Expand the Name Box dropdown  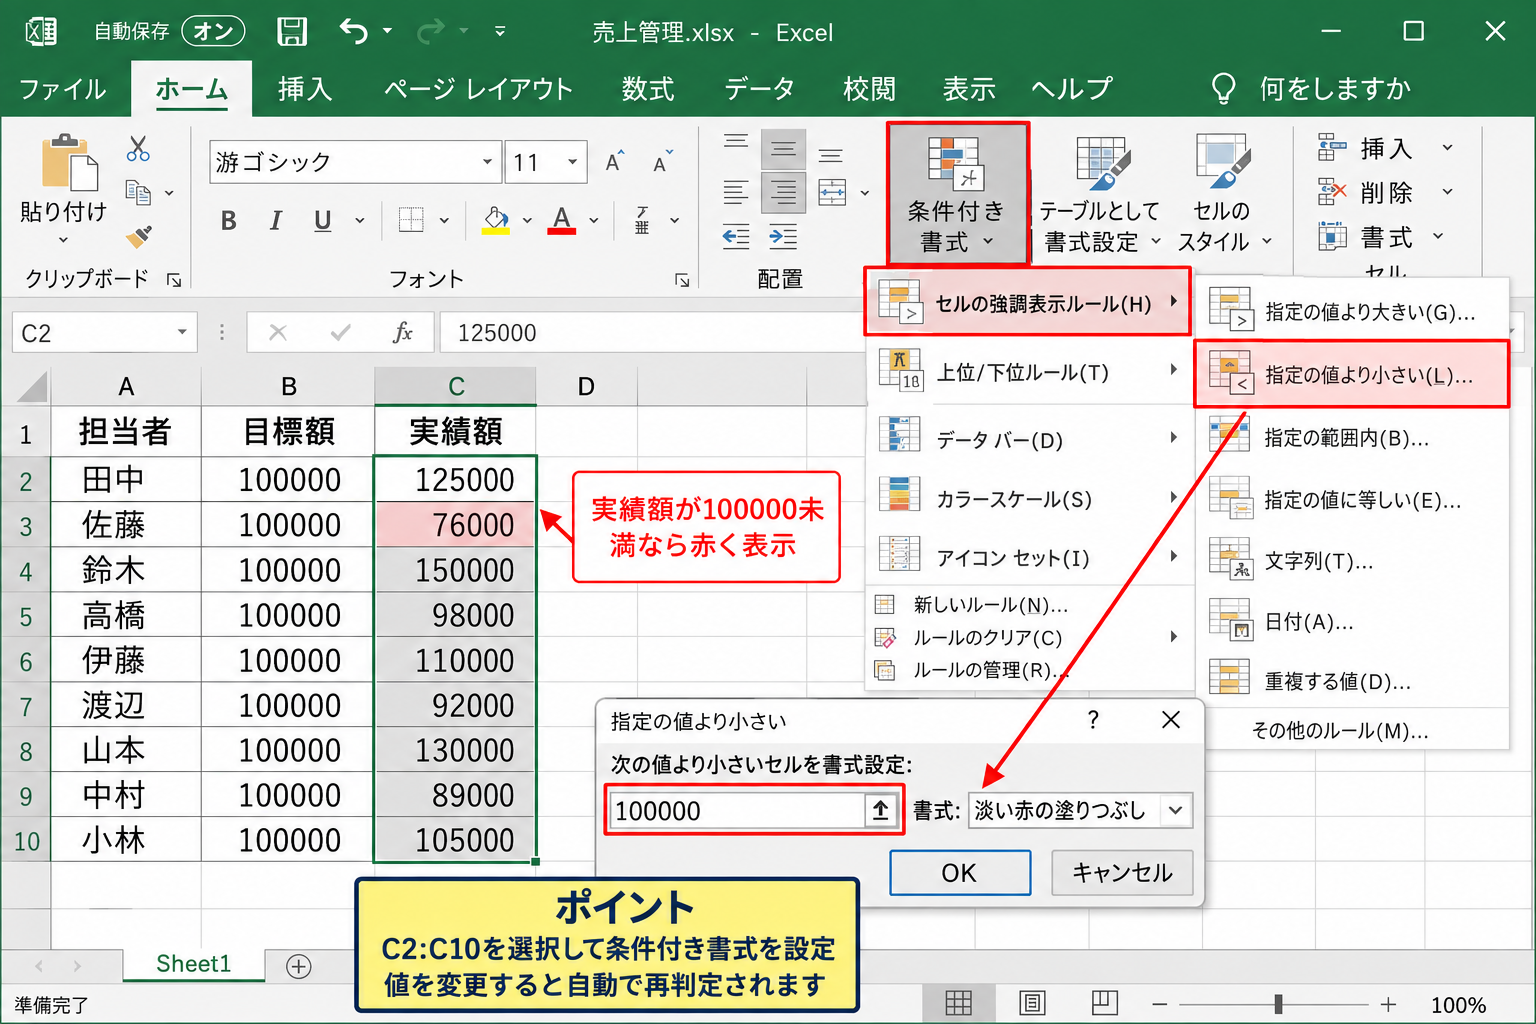point(182,332)
